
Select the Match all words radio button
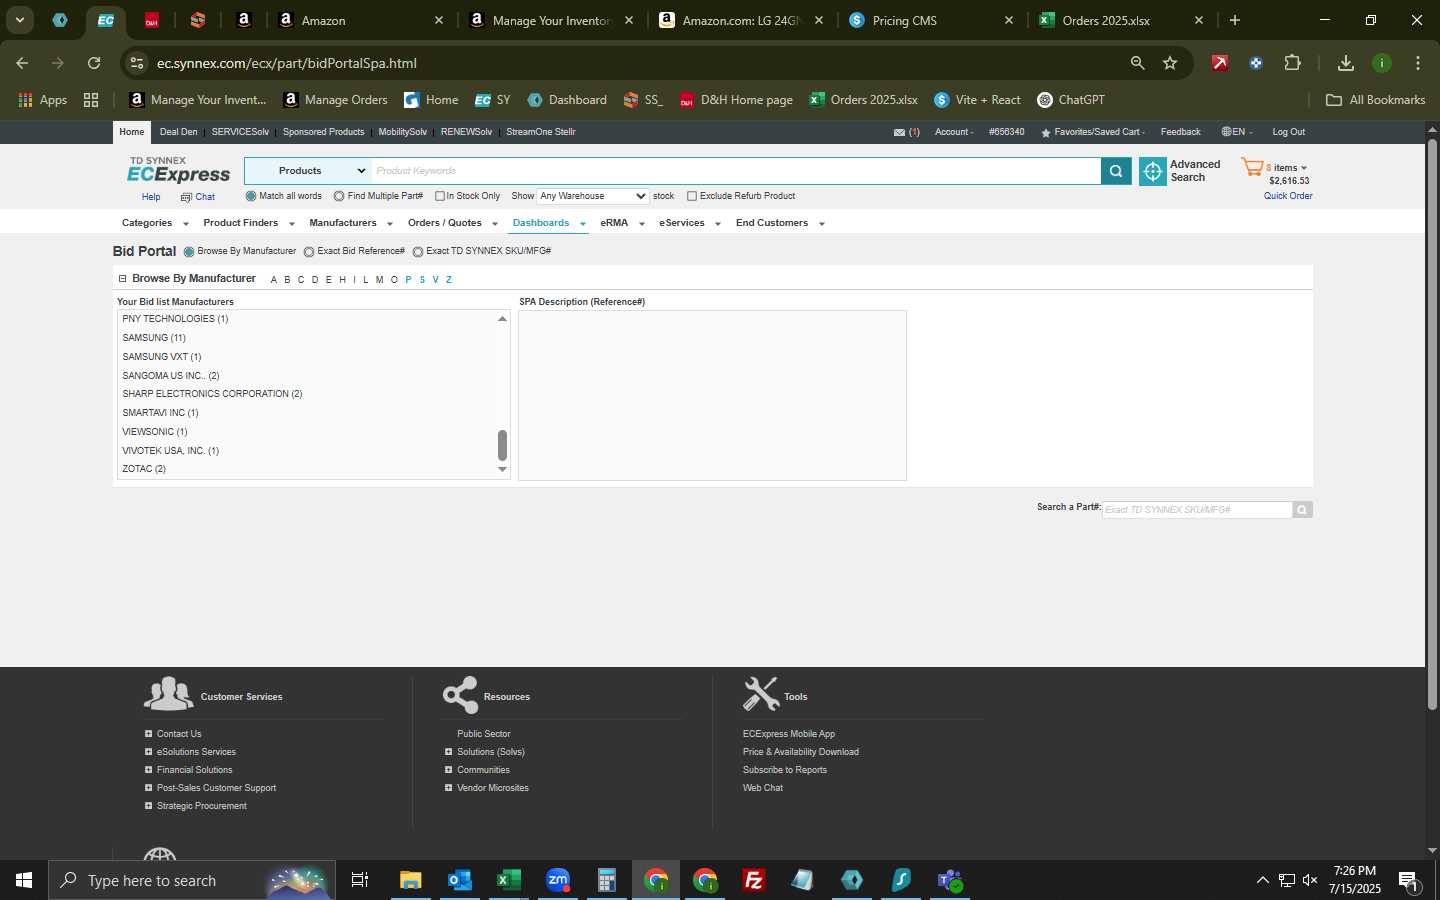251,196
